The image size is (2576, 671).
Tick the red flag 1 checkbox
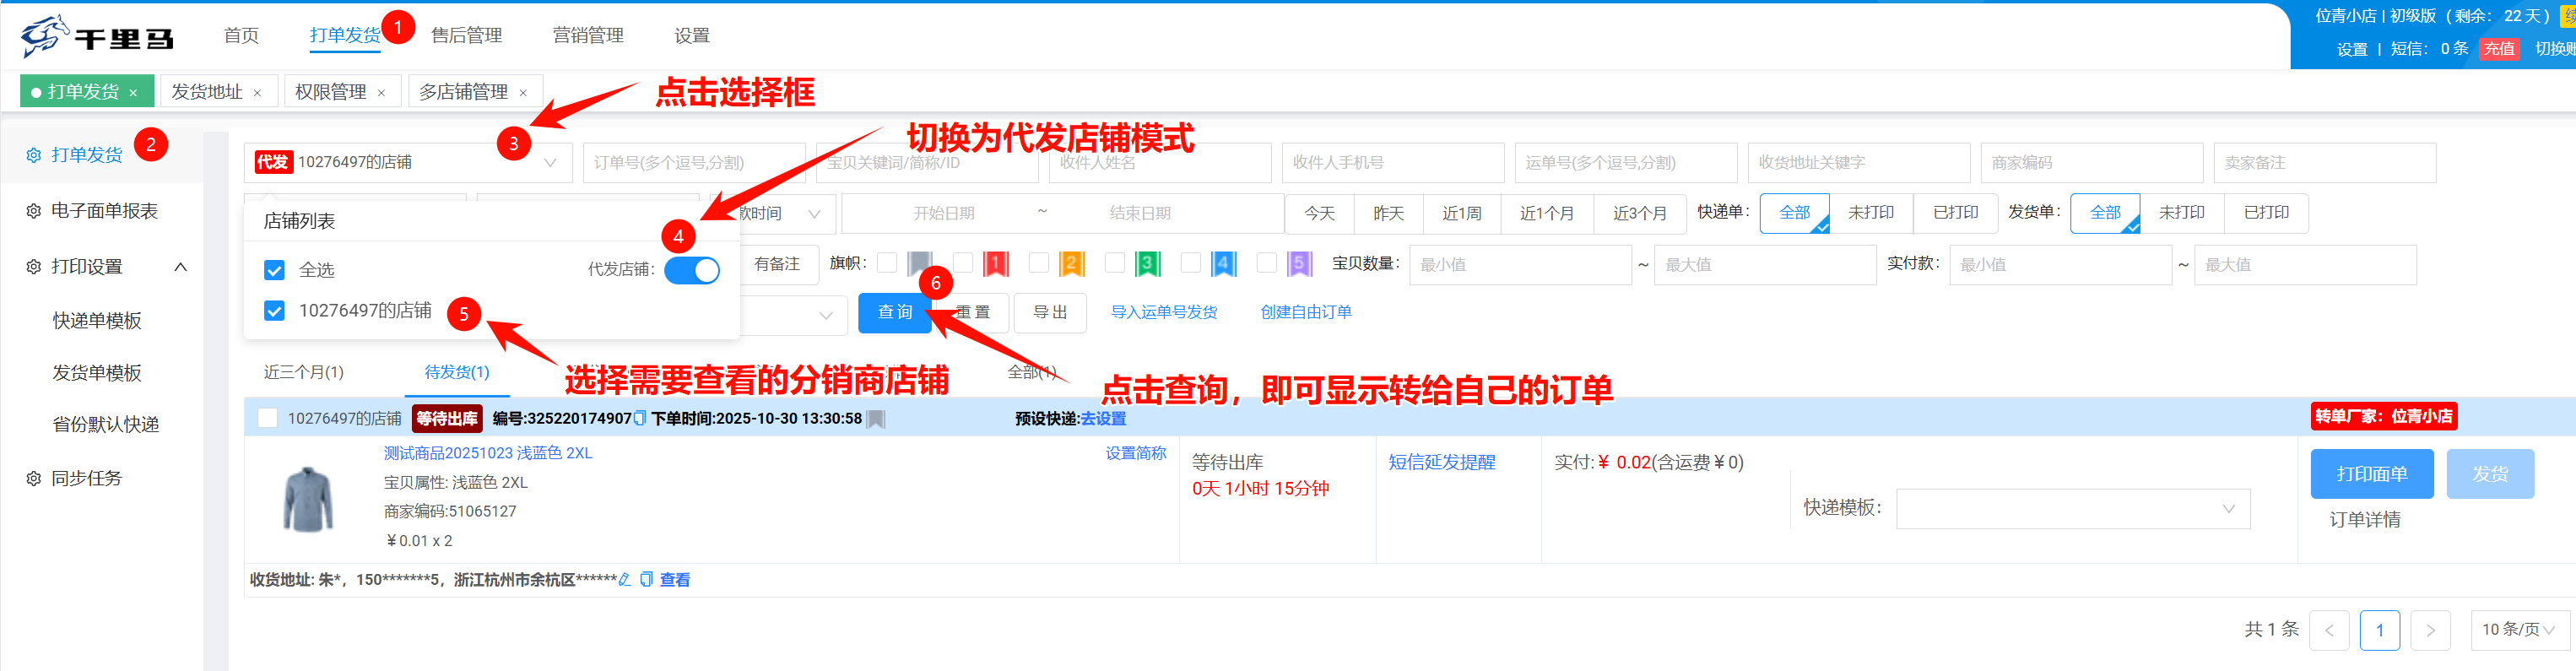coord(963,263)
